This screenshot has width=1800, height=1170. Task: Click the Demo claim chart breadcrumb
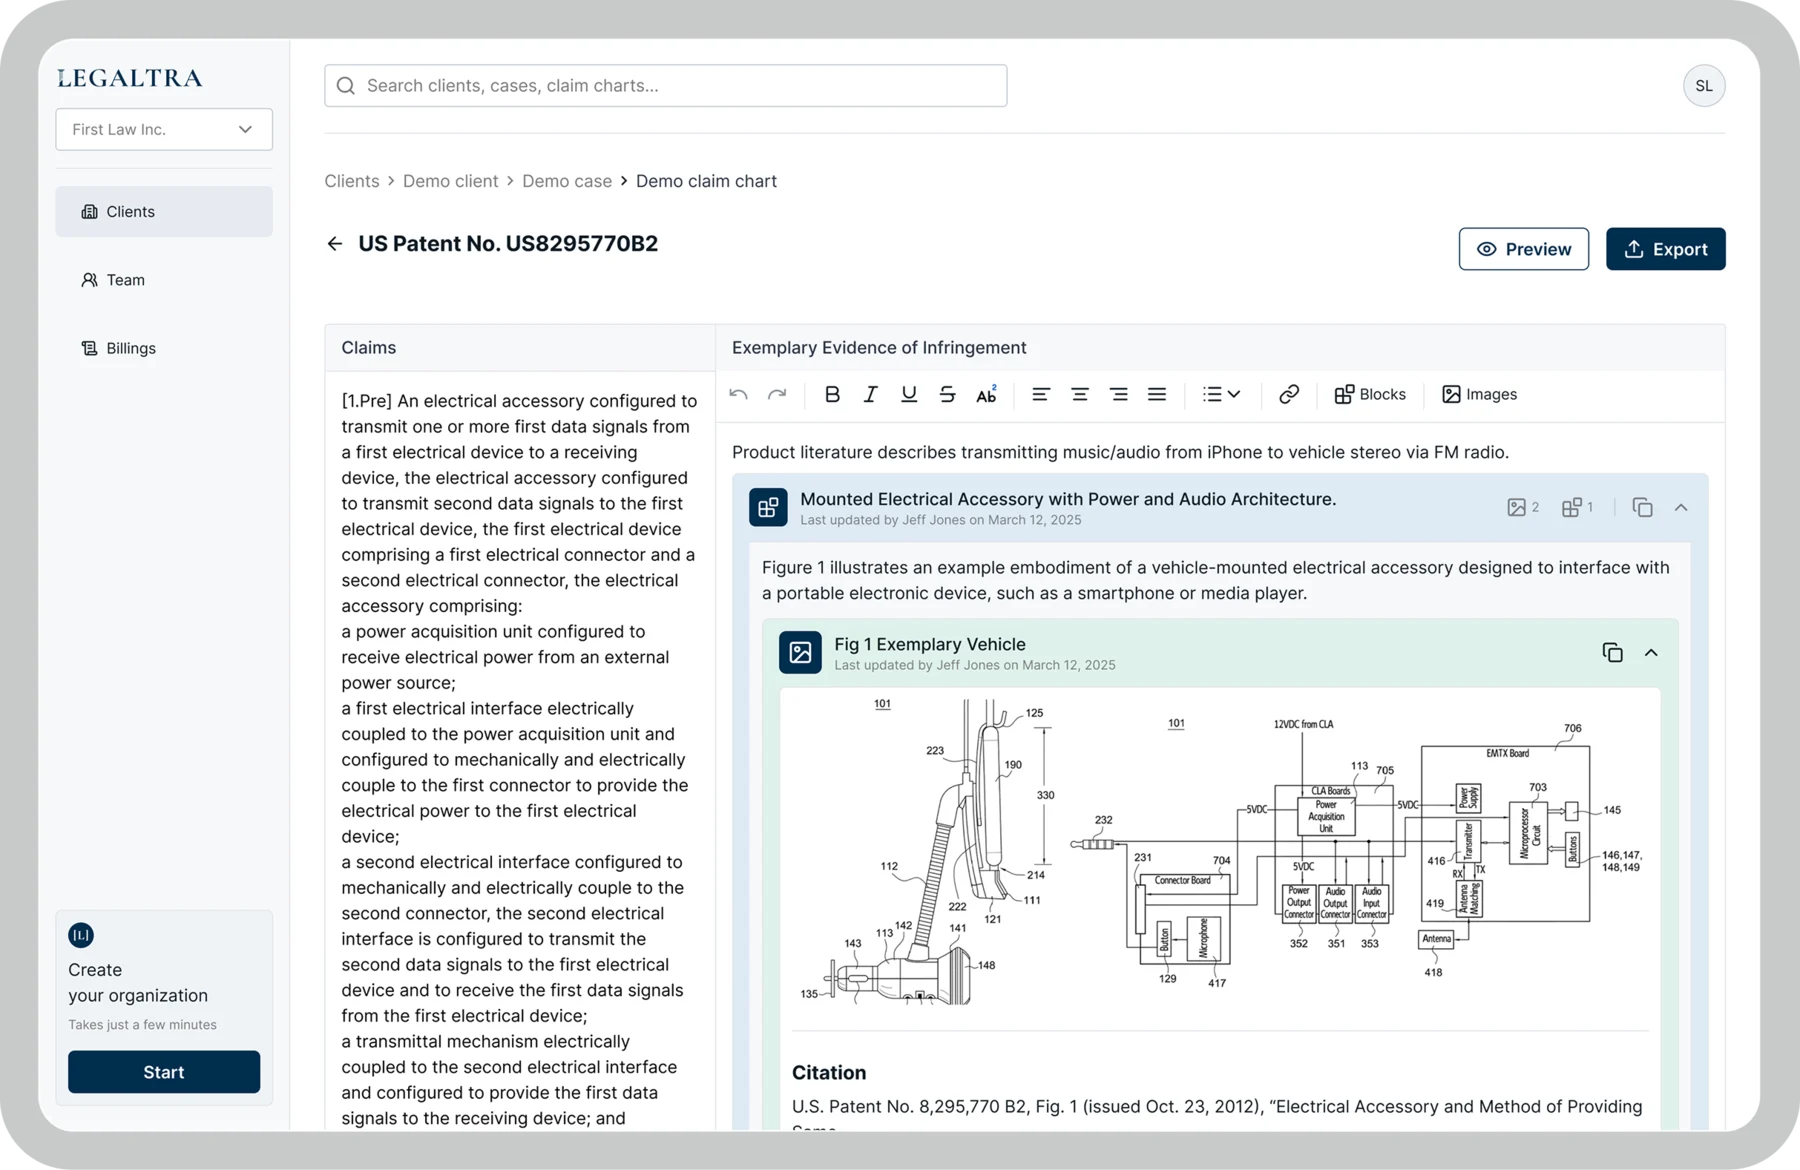coord(706,181)
